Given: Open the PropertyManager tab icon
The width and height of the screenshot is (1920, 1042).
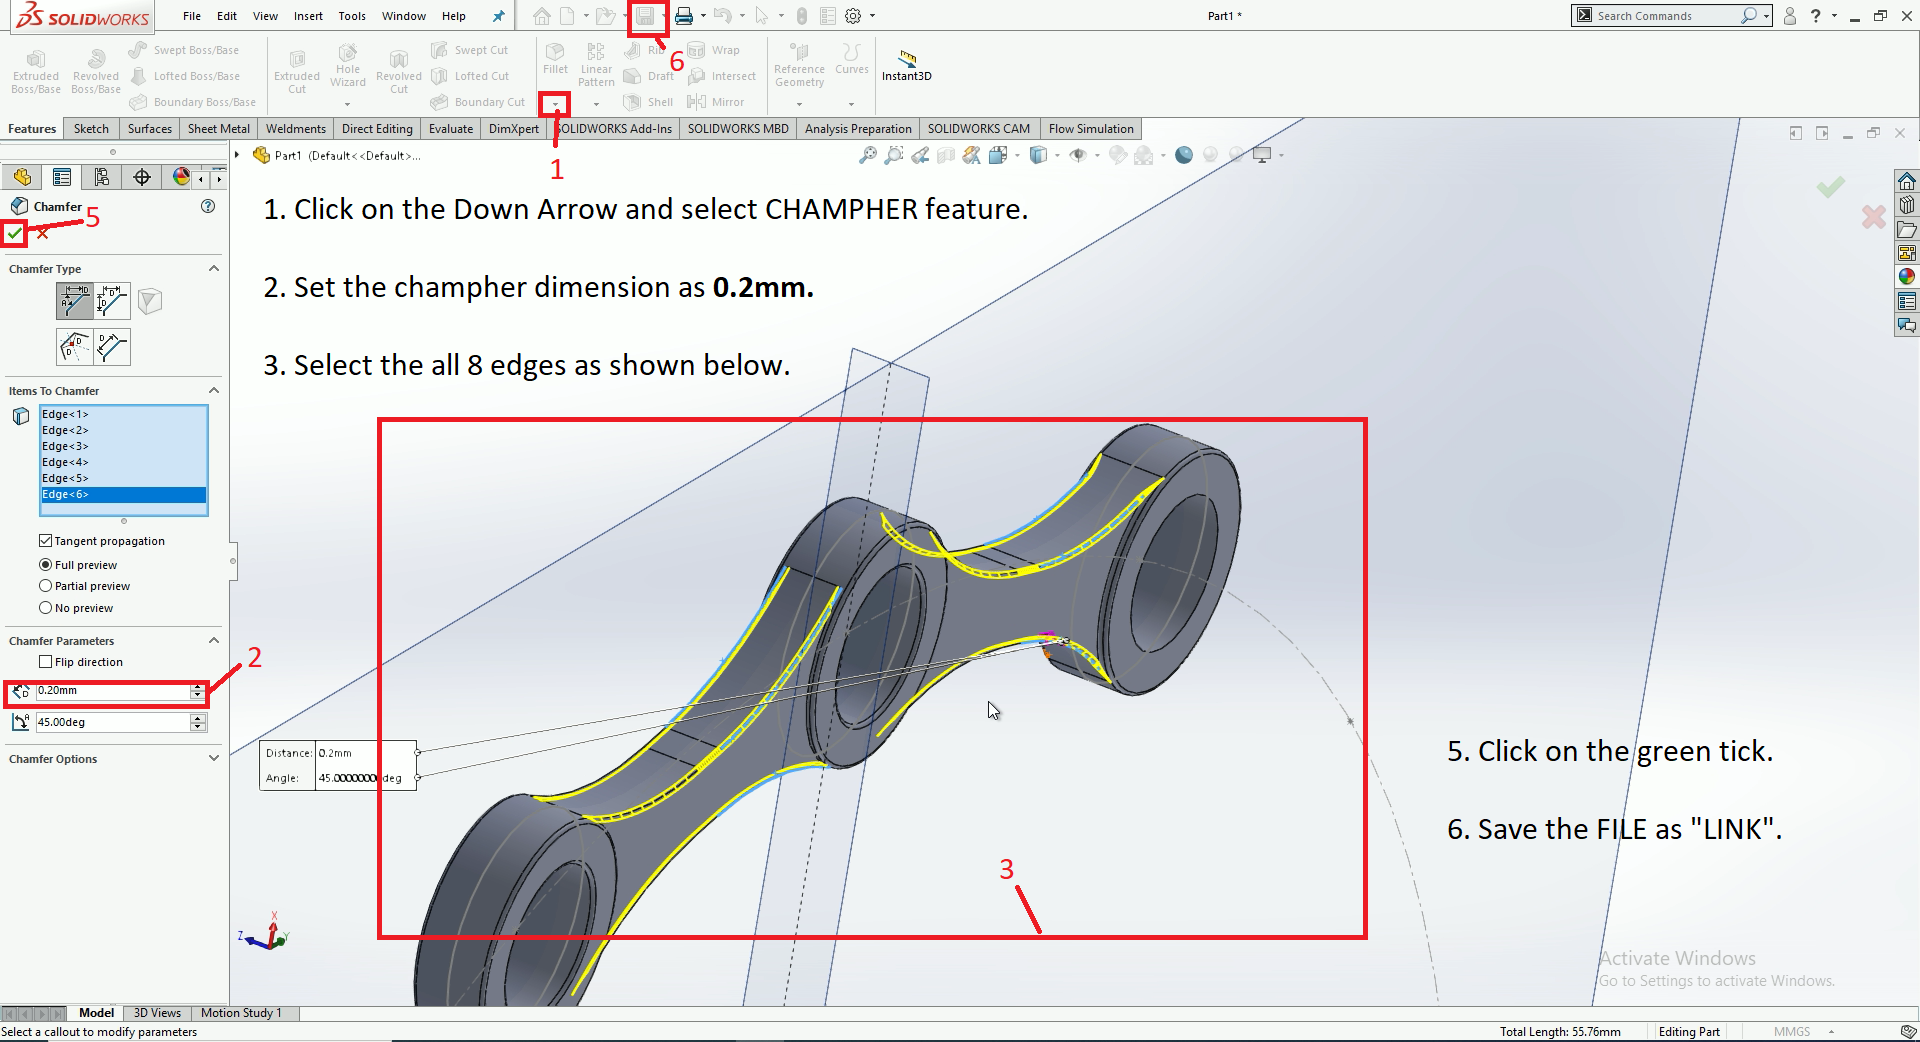Looking at the screenshot, I should (62, 177).
